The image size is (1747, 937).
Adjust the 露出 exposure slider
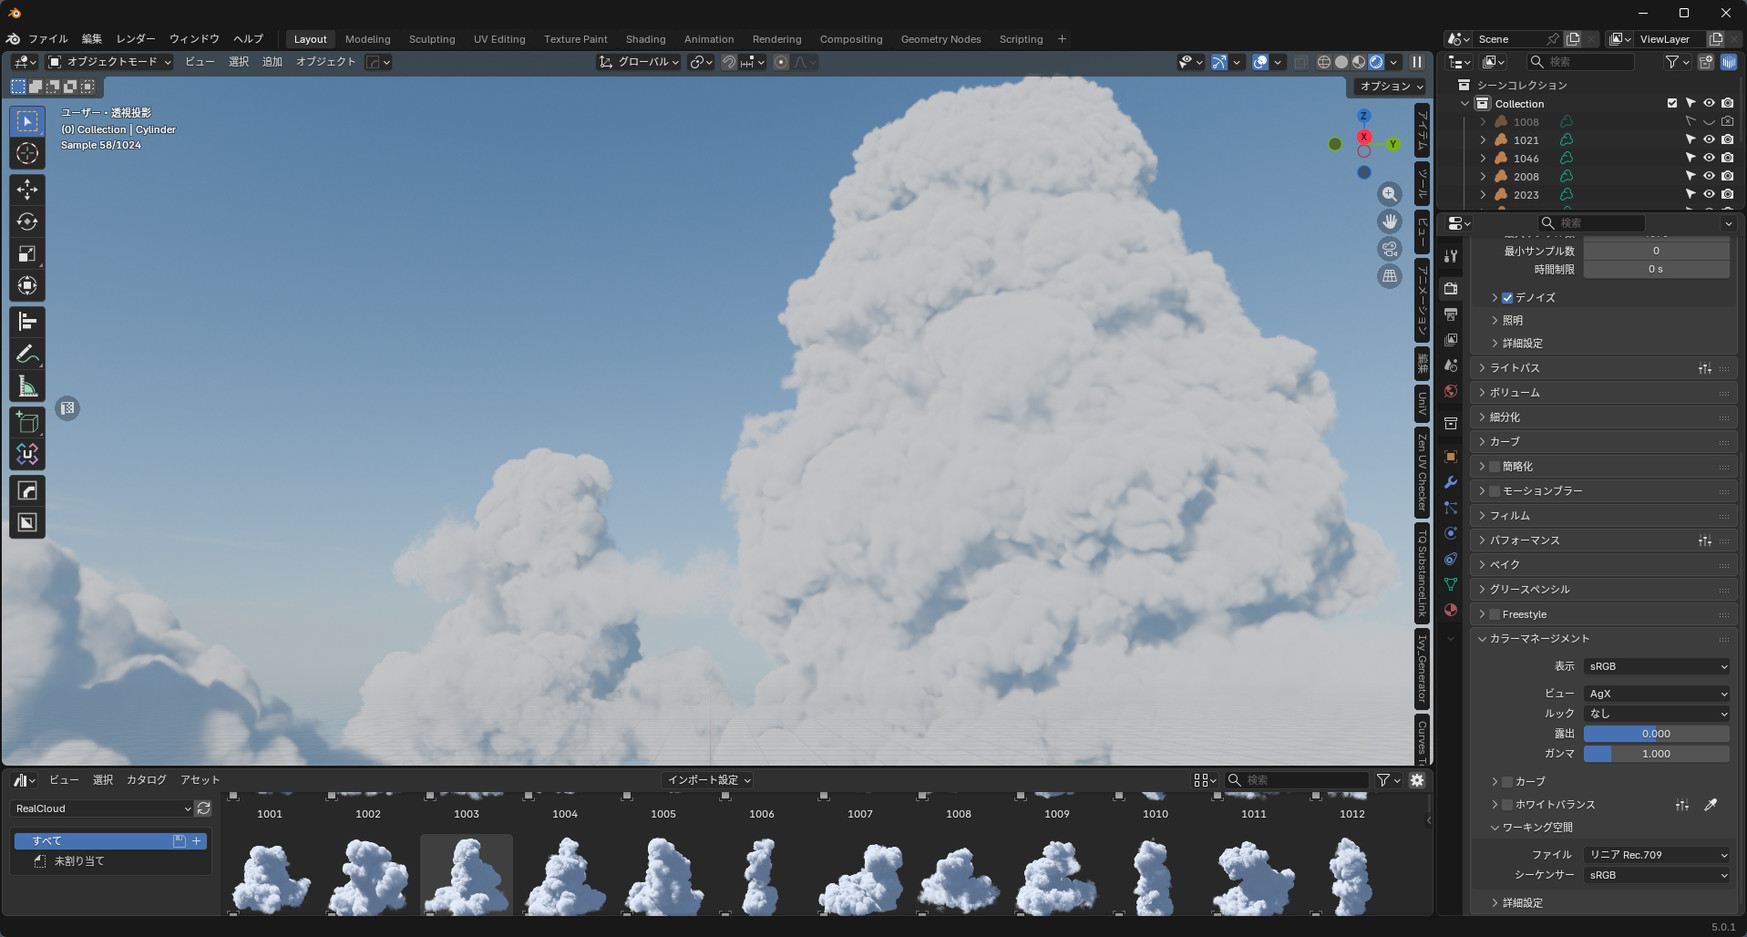(1656, 733)
